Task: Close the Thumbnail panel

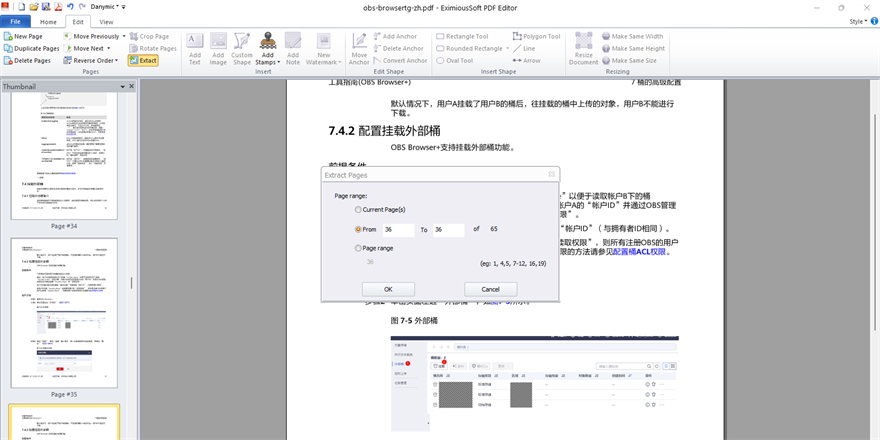Action: pyautogui.click(x=132, y=86)
